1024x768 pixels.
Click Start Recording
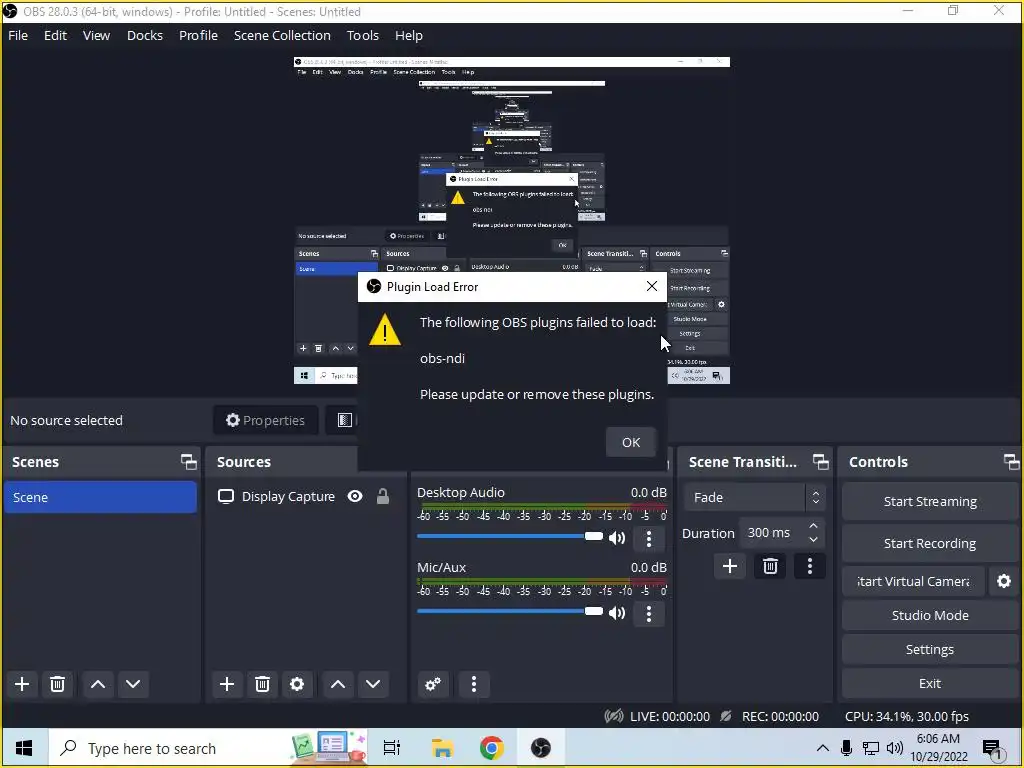[x=930, y=543]
